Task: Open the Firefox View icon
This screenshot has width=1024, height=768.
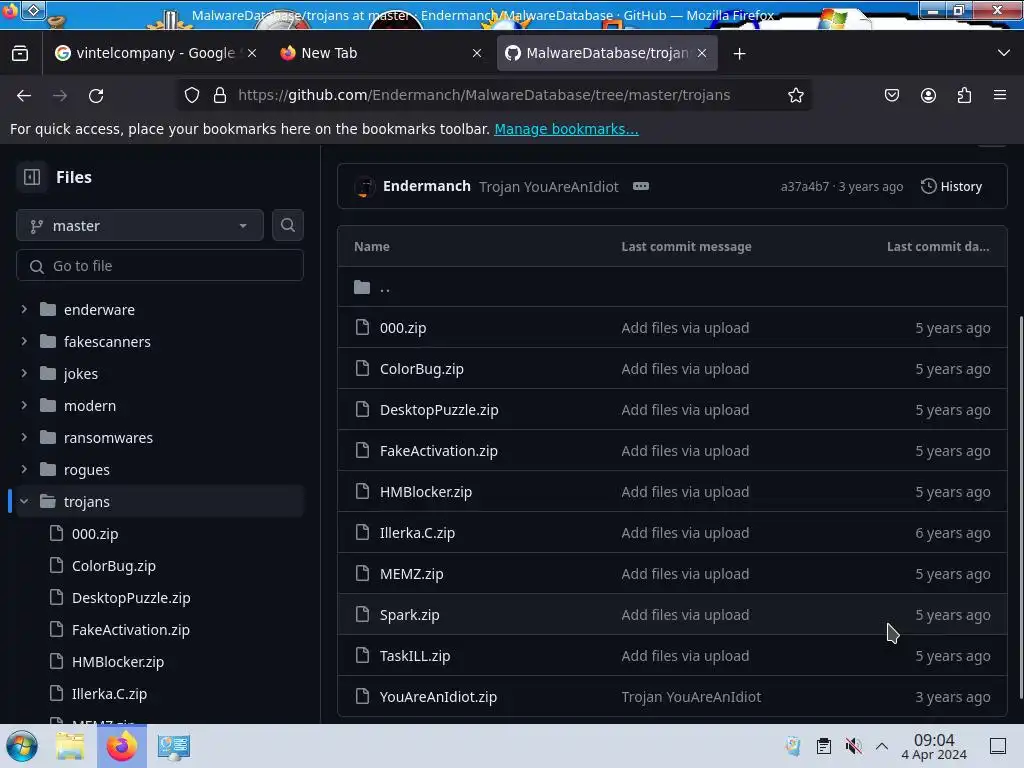Action: [20, 53]
